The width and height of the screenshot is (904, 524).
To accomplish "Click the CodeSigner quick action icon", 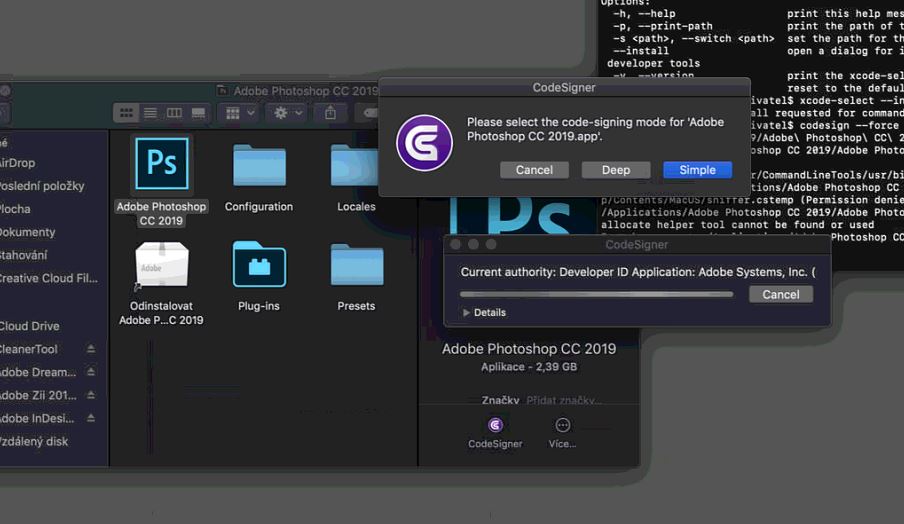I will (x=495, y=425).
